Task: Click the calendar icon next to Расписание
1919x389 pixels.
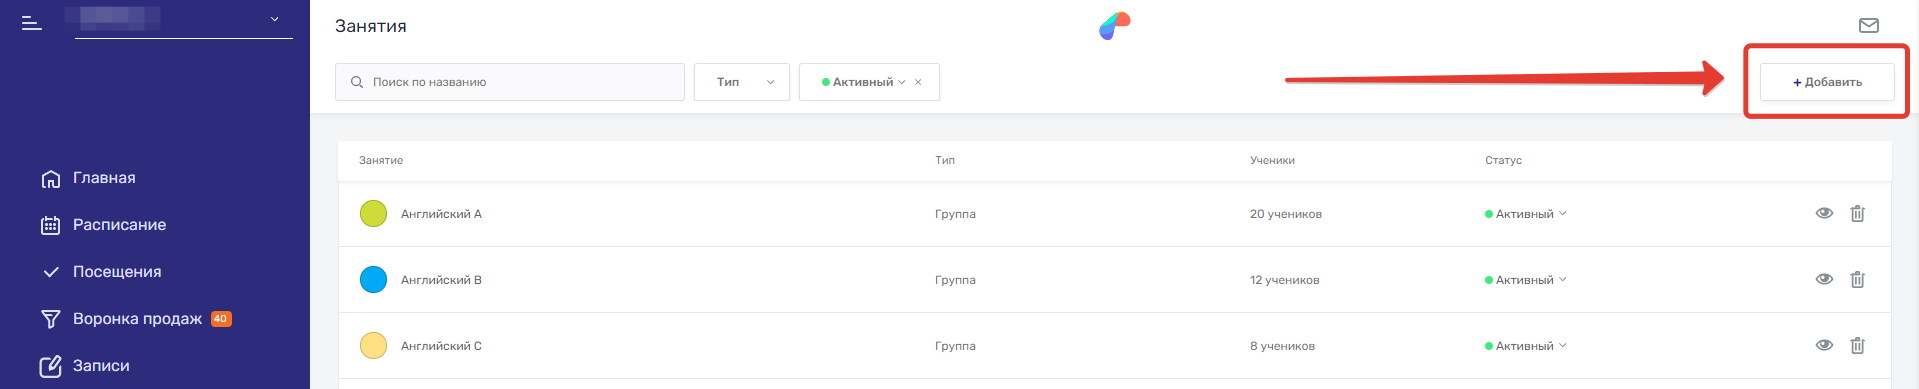Action: tap(51, 226)
